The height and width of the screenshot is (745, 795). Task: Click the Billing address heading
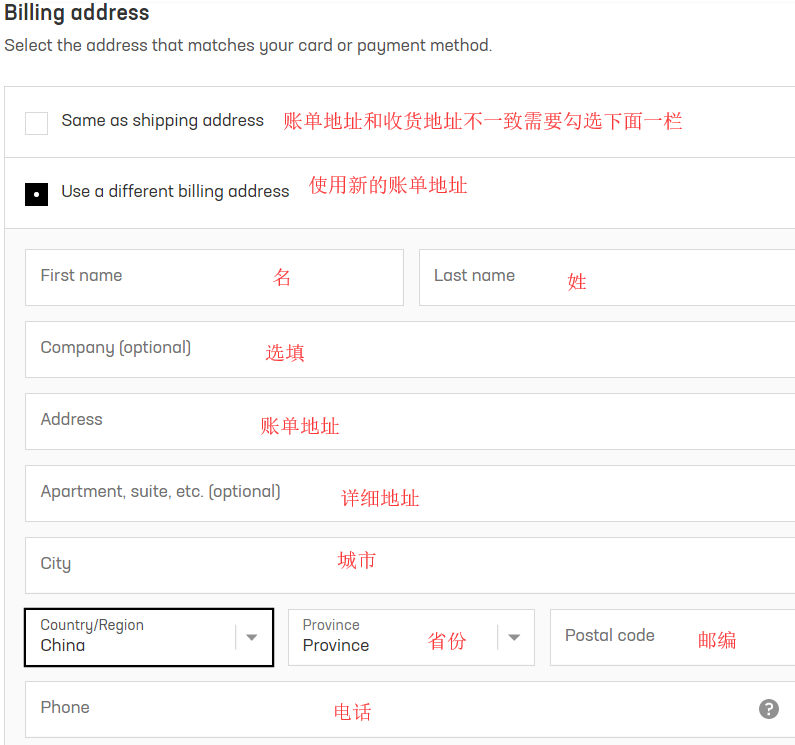point(77,14)
